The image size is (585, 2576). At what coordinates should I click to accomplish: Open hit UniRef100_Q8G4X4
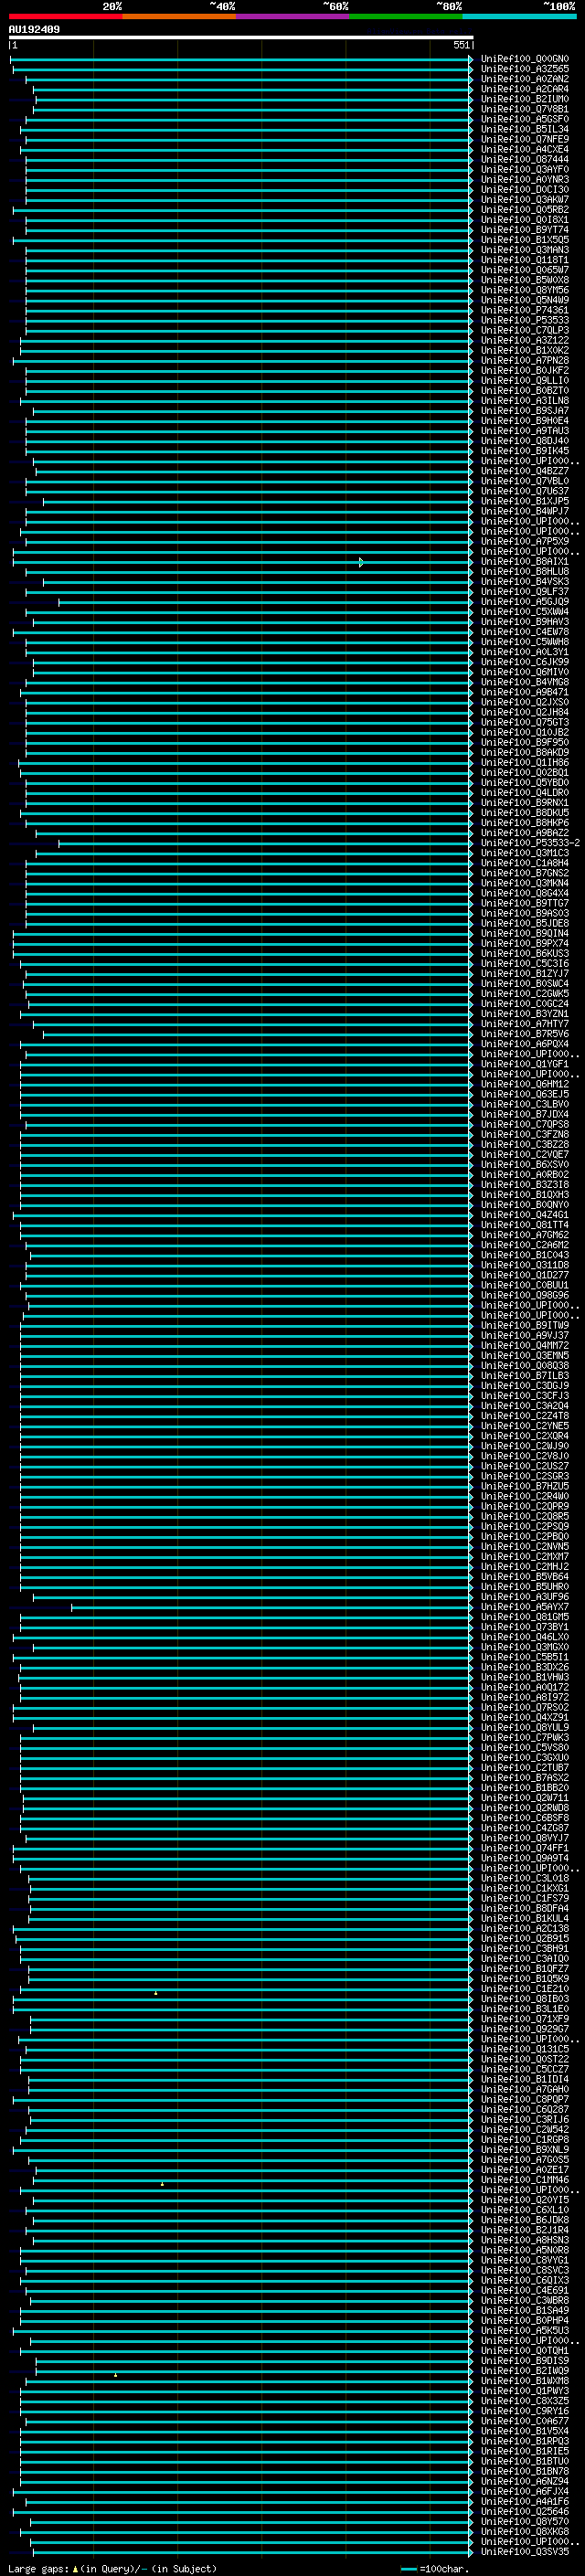(525, 893)
